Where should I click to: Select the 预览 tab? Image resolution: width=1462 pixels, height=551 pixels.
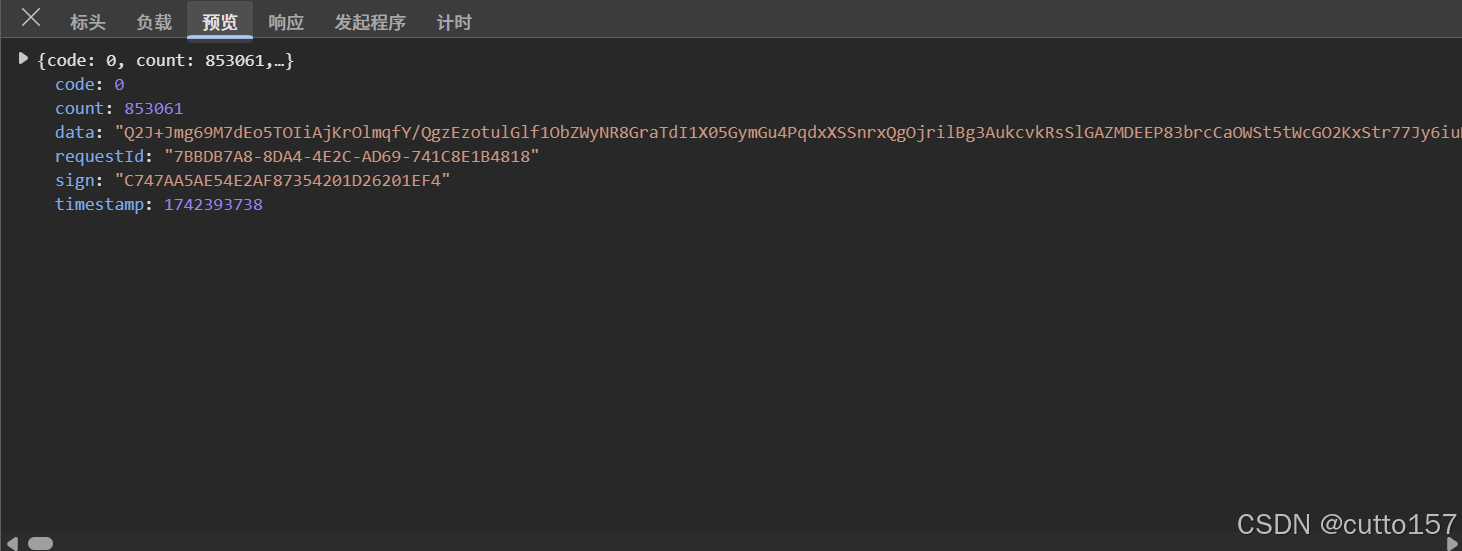coord(220,22)
